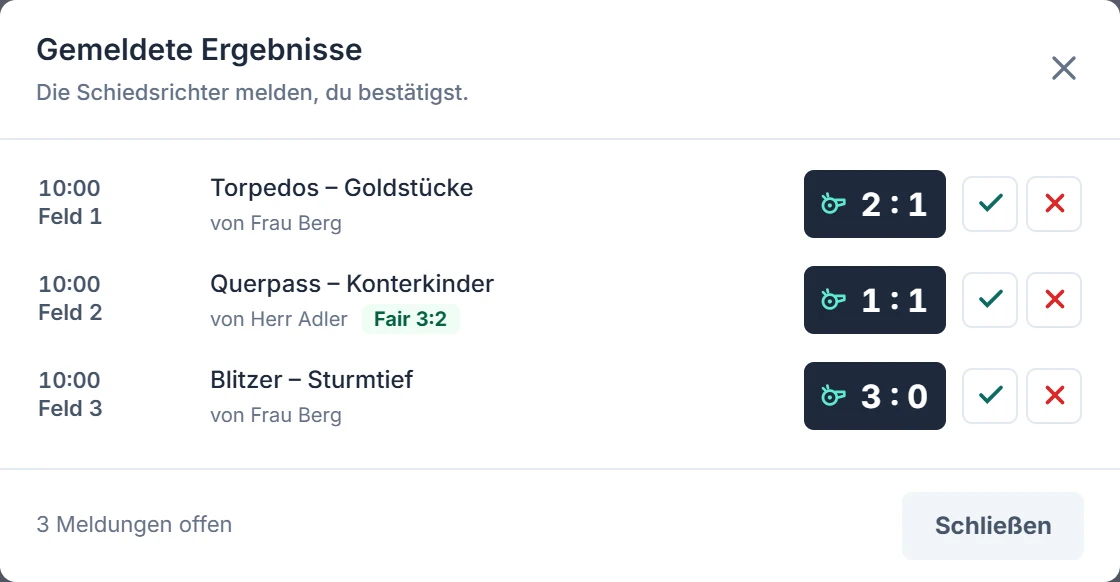Confirm the Querpass – Konterkinder result
This screenshot has height=582, width=1120.
coord(989,300)
